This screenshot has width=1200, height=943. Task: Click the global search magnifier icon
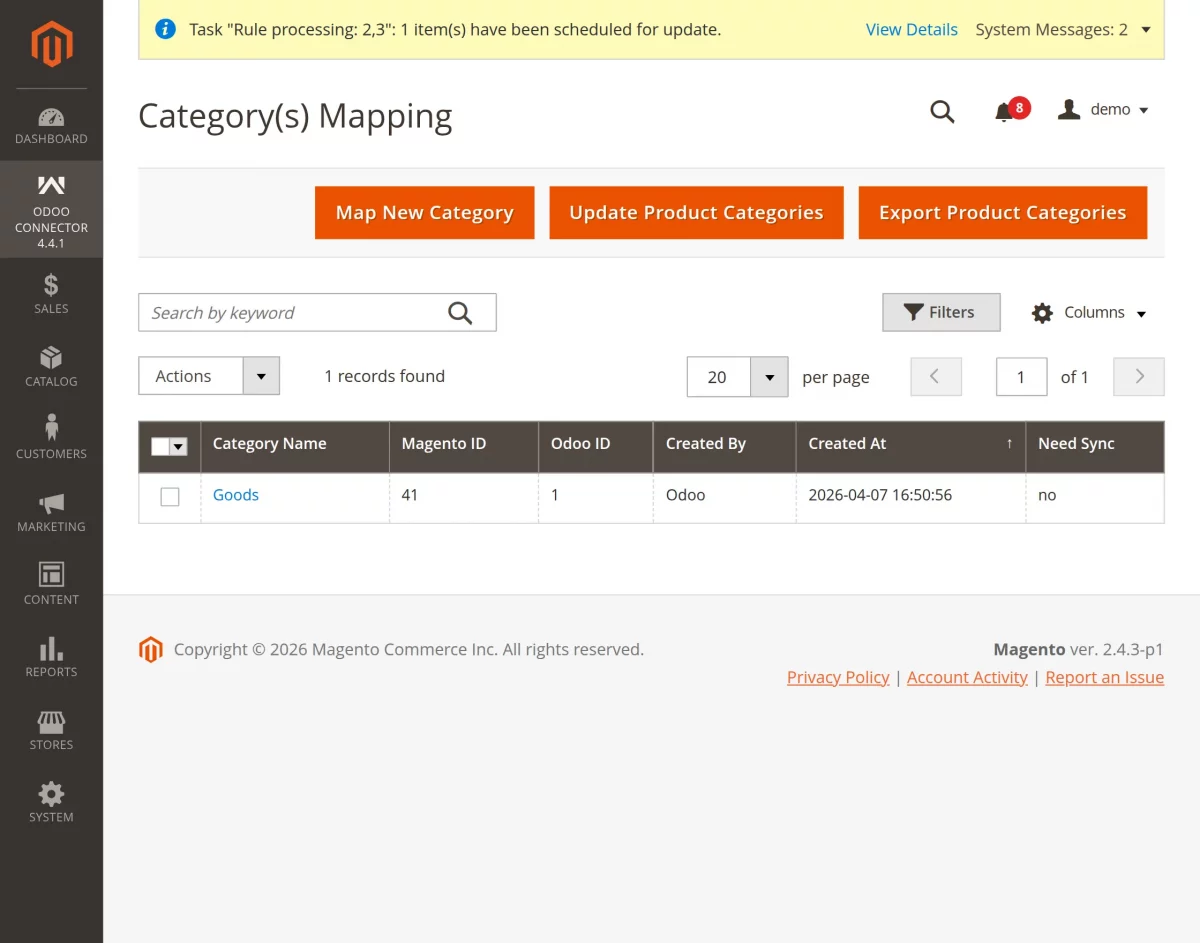coord(942,111)
